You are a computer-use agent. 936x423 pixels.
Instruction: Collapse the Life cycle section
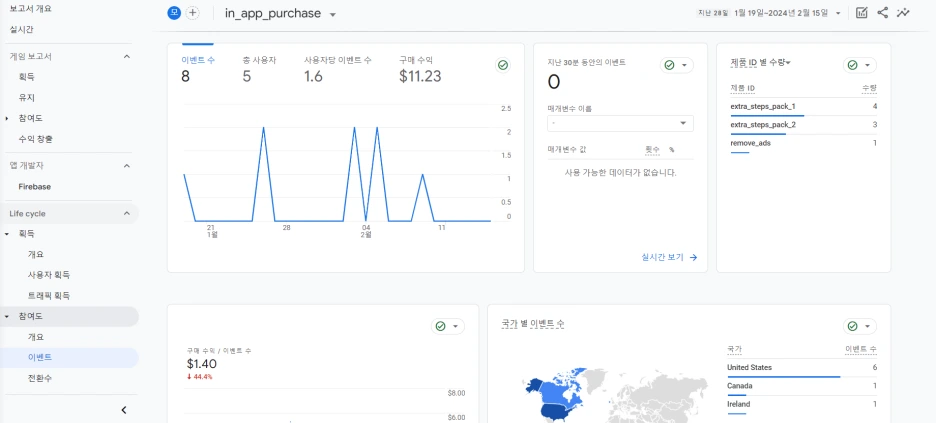(x=126, y=213)
